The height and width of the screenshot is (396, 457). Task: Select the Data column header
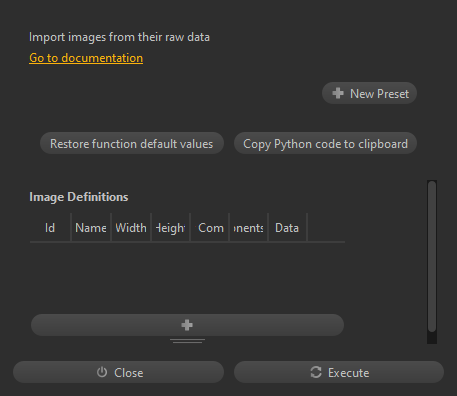tap(287, 228)
